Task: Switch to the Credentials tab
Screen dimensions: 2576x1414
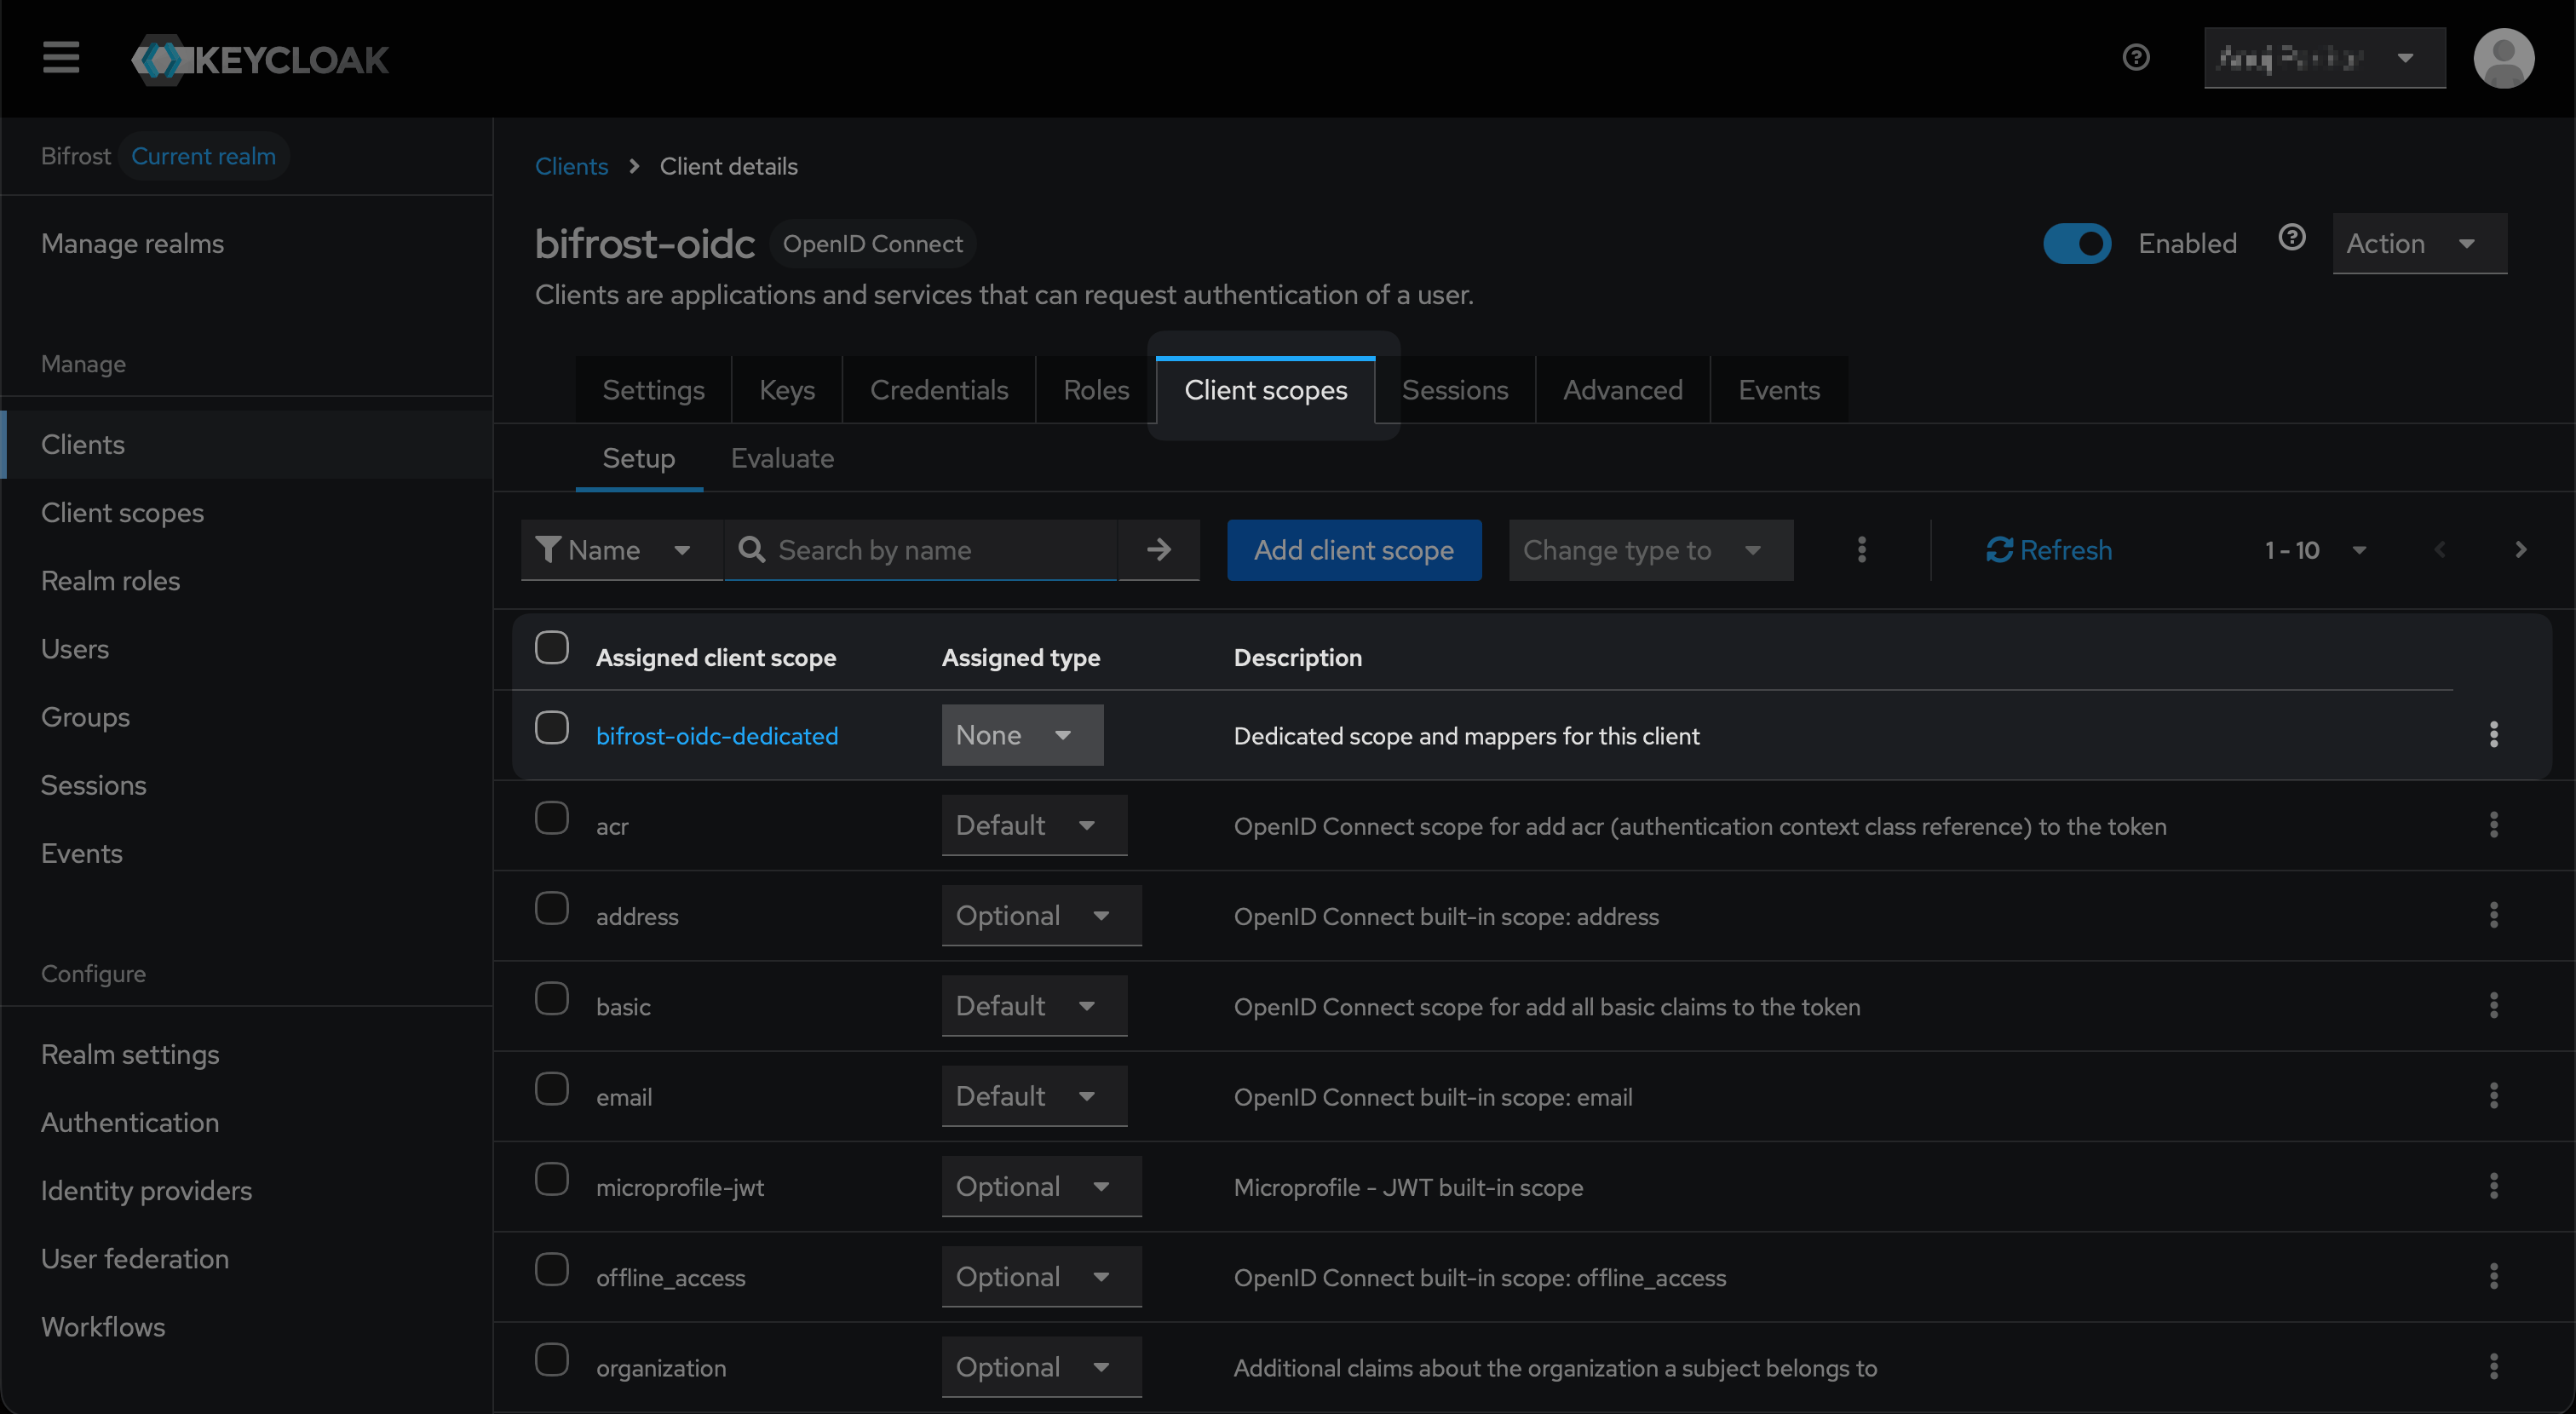Action: coord(939,390)
